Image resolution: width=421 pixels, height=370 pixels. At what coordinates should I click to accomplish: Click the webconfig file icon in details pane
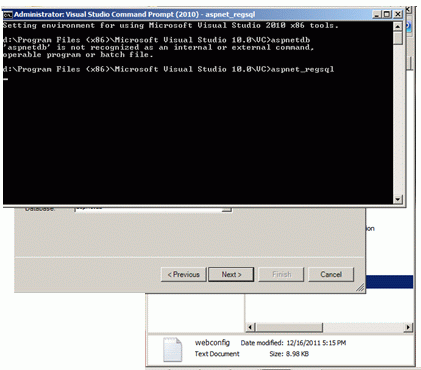pyautogui.click(x=173, y=349)
